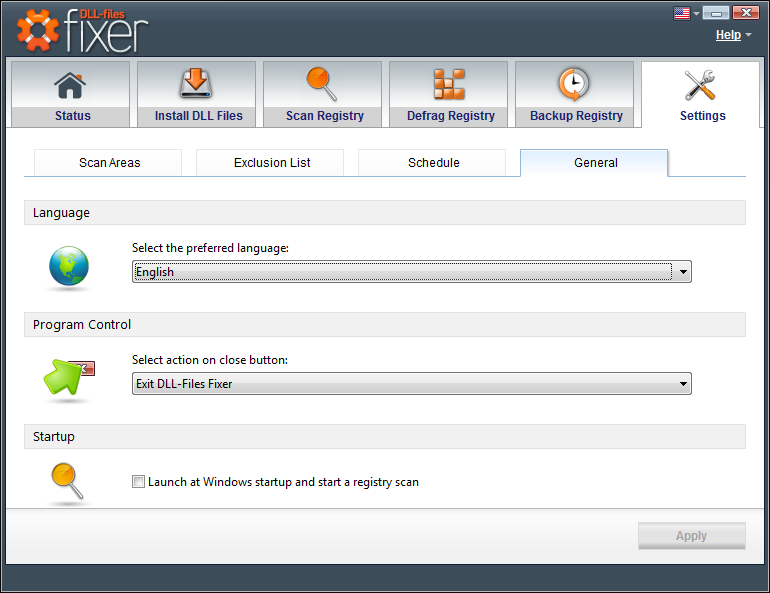Open the Help link
The height and width of the screenshot is (593, 770).
[728, 35]
